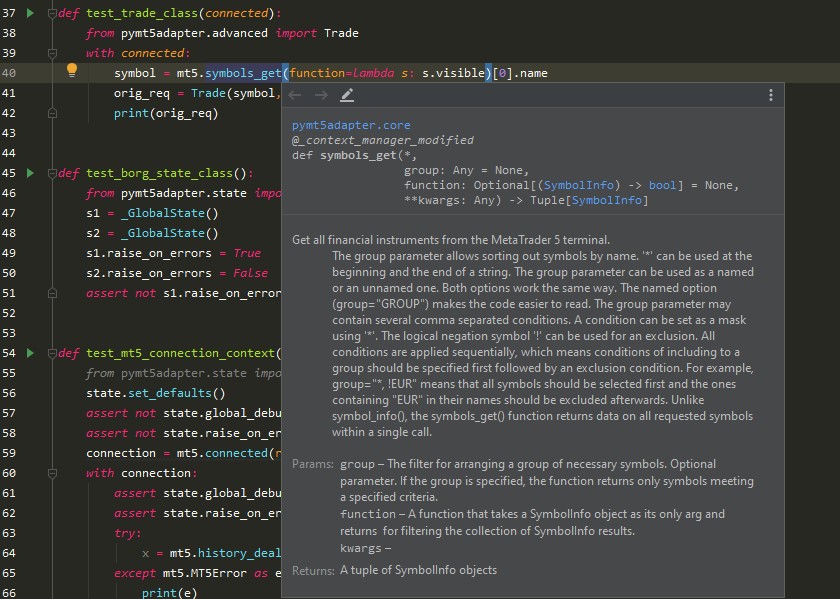
Task: Collapse the test_trade_class function definition
Action: point(53,14)
